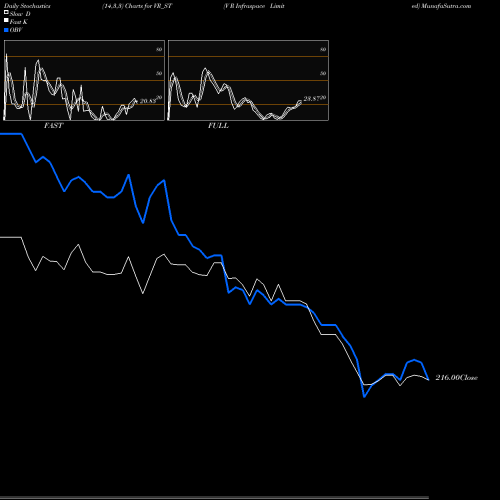Click the 'Fast K' legend label
This screenshot has height=500, width=500.
pos(19,22)
